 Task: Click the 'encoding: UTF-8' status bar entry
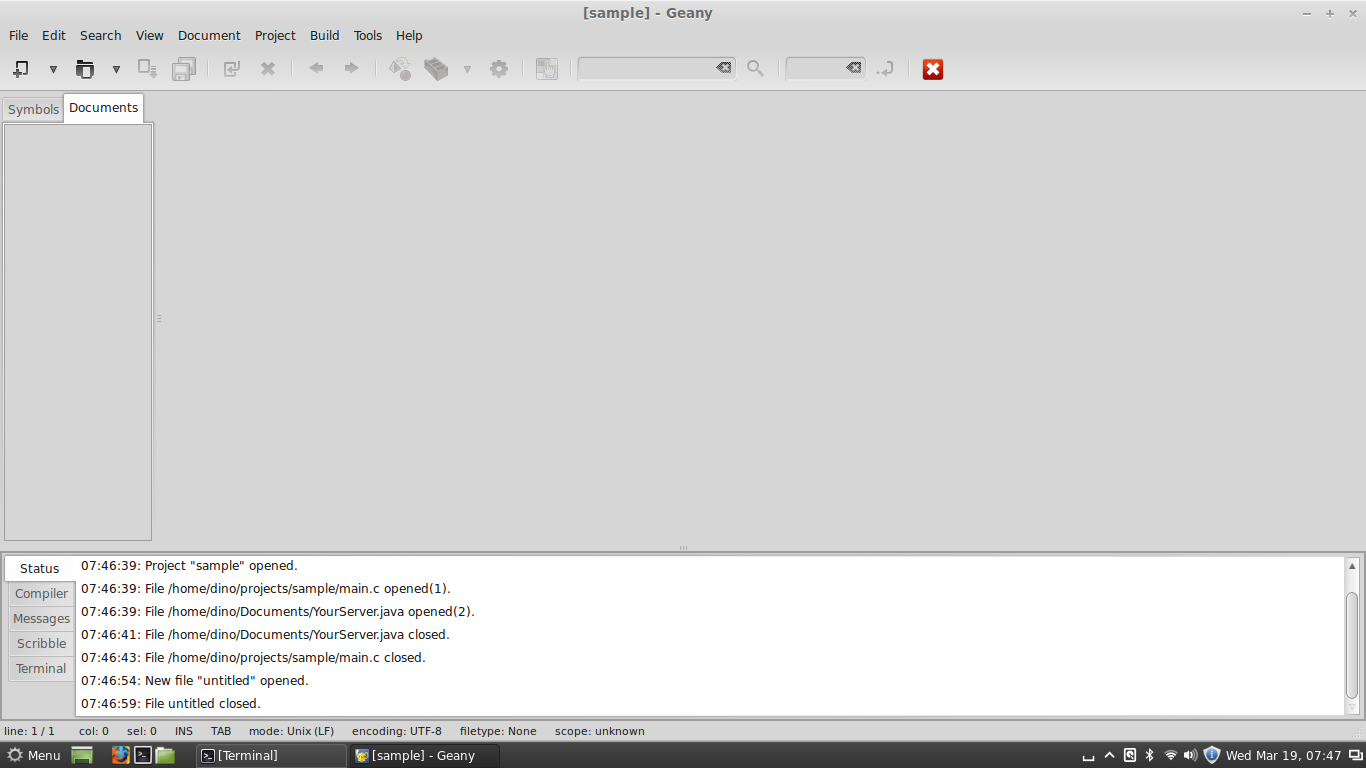pos(397,731)
